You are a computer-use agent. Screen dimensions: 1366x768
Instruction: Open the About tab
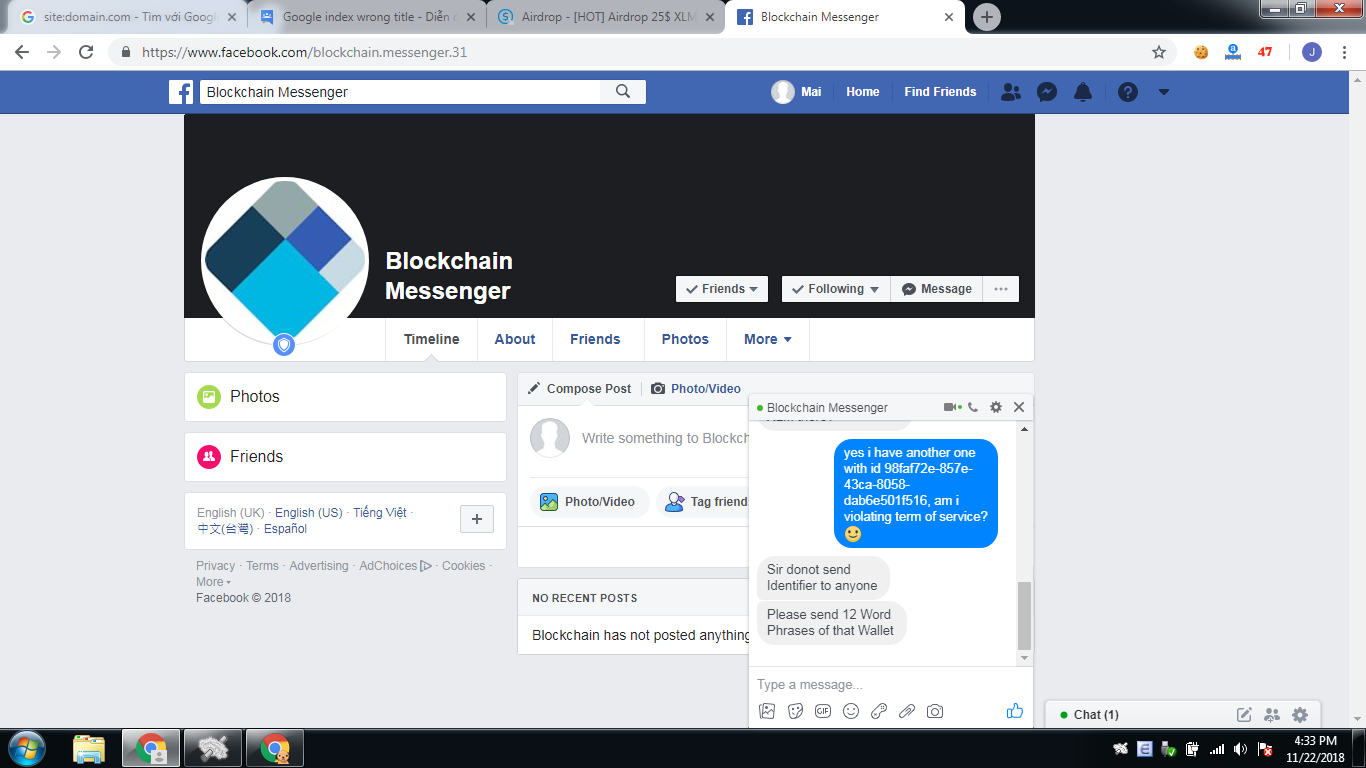click(515, 339)
